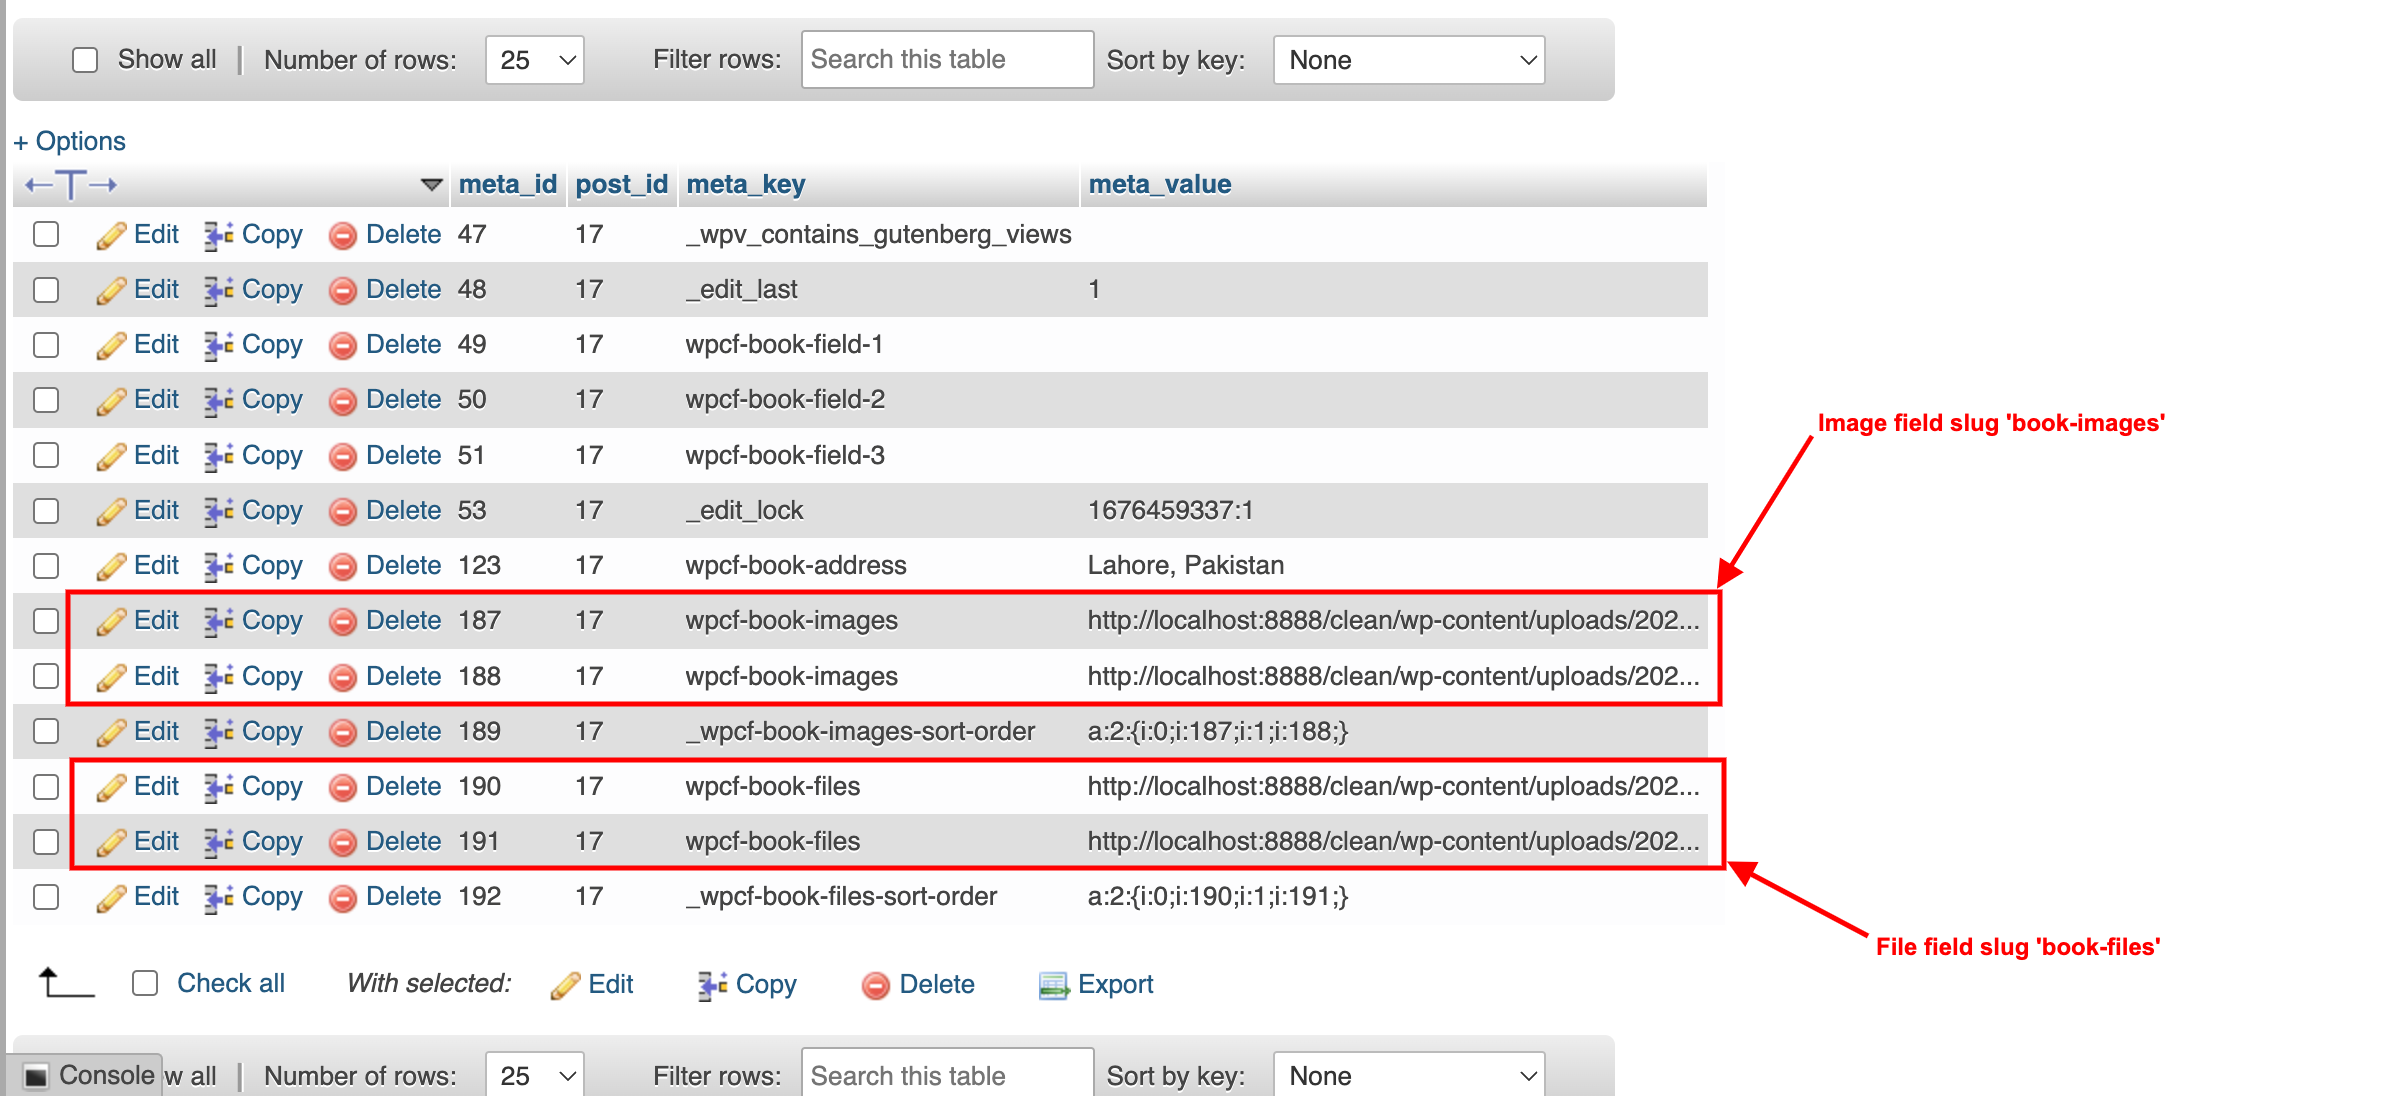This screenshot has width=2400, height=1096.
Task: Click the Copy icon in With selected
Action: tap(713, 986)
